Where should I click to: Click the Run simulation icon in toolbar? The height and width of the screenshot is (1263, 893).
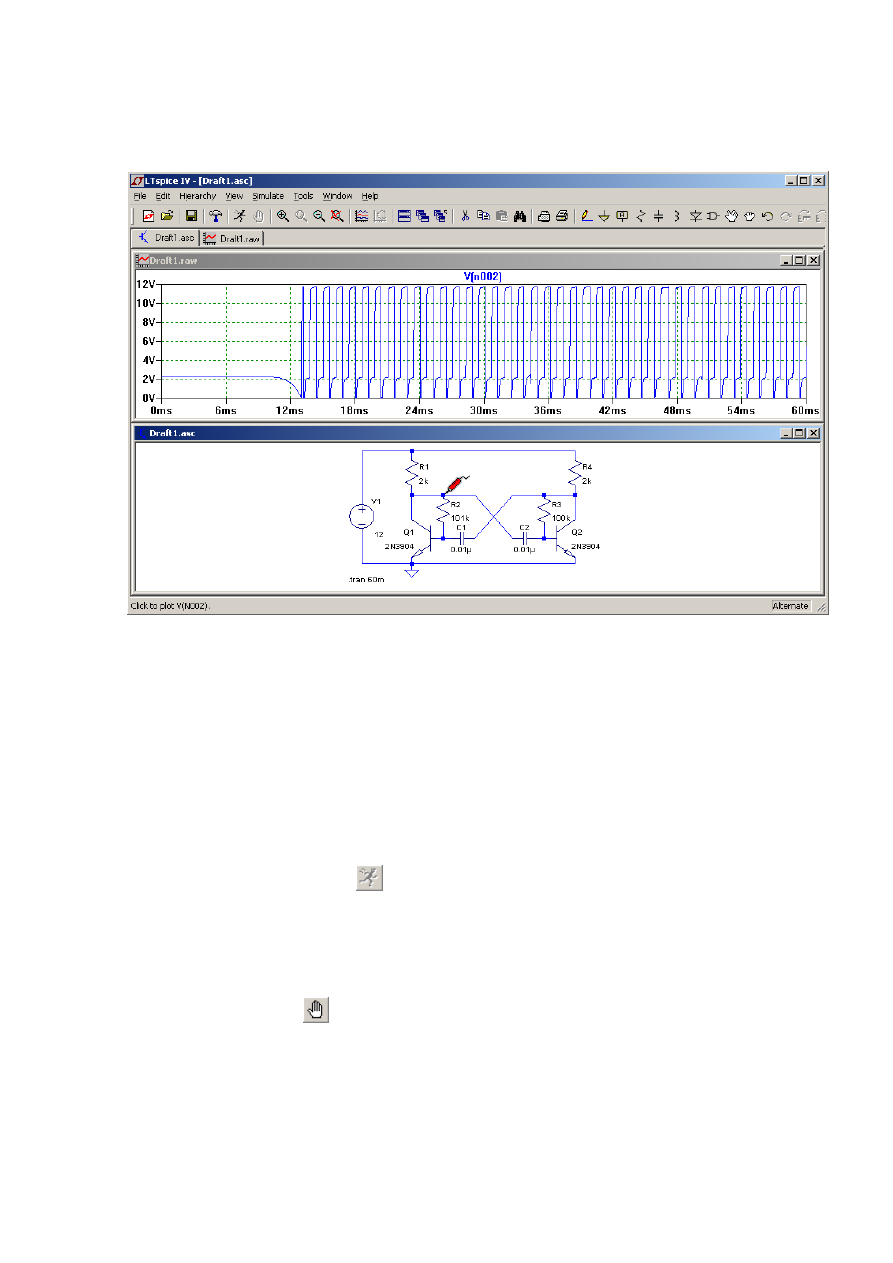point(240,215)
